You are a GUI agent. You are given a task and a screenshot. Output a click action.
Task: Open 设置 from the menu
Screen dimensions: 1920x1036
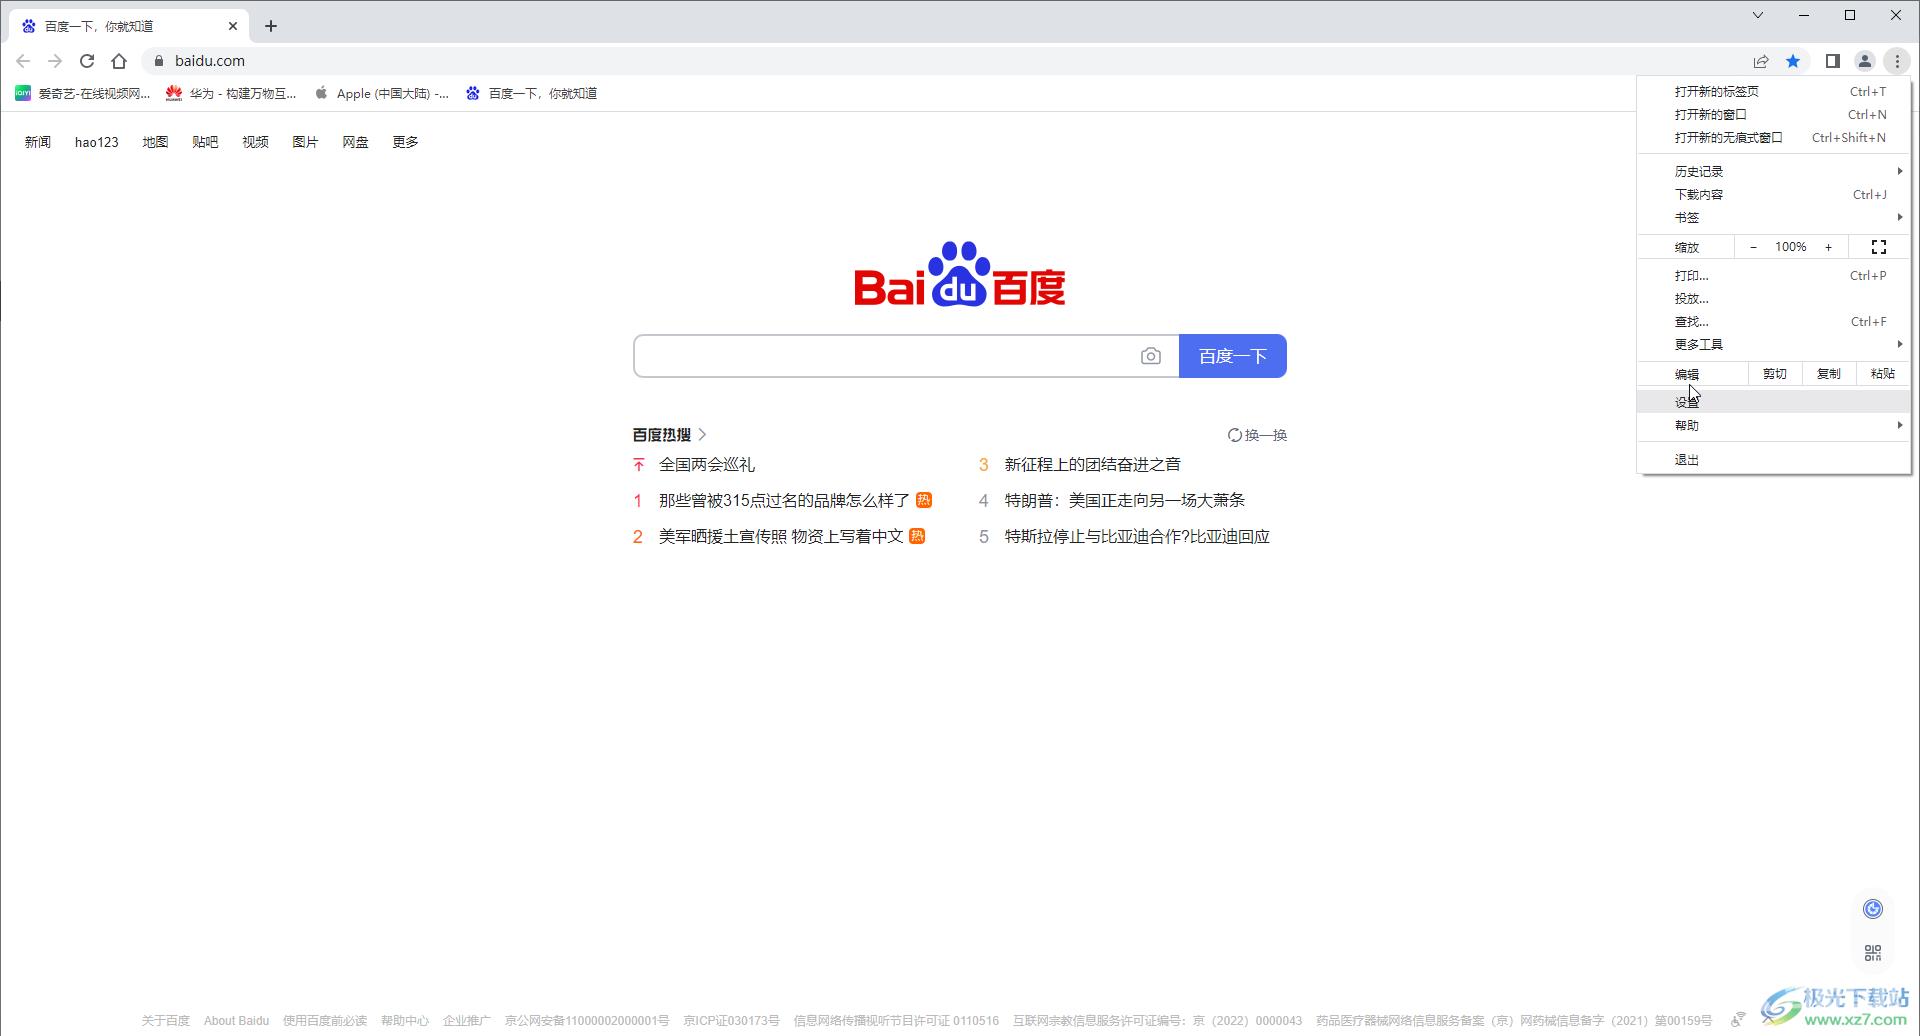click(1774, 401)
